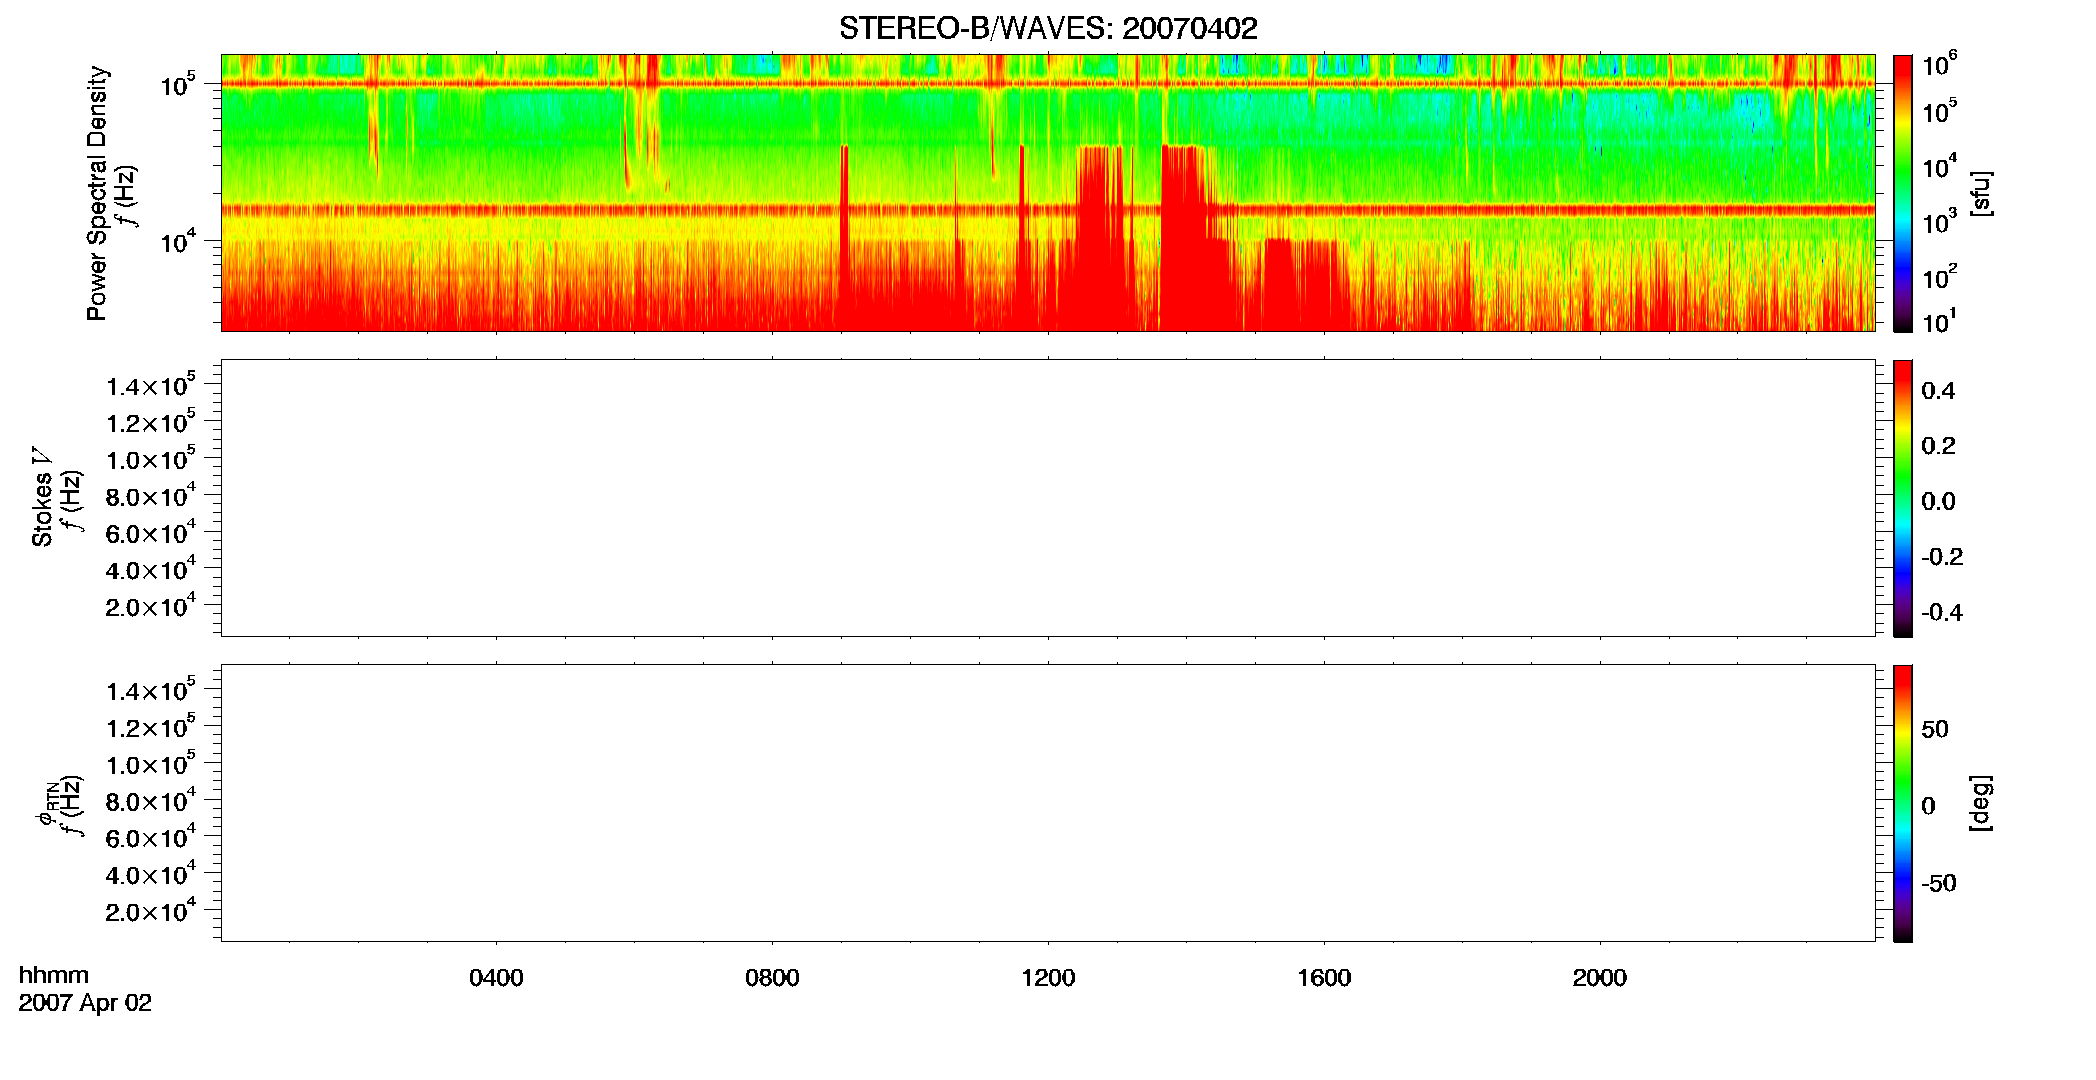Click the hhmm label
Viewport: 2096px width, 1080px height.
[x=54, y=975]
